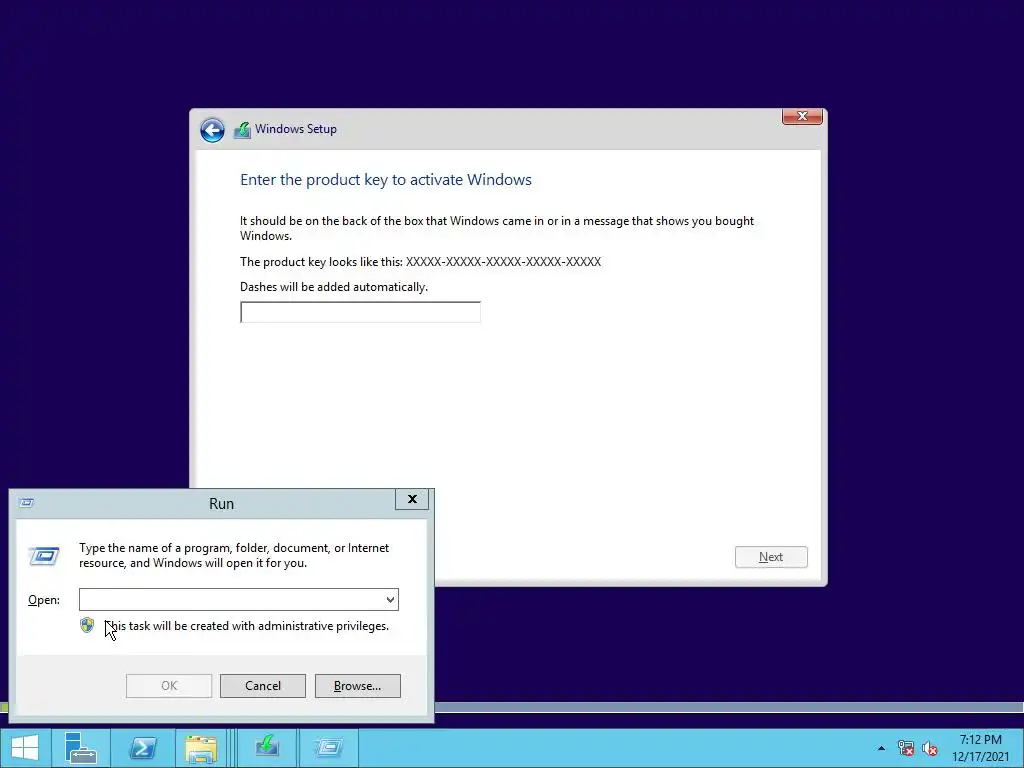Click the 'Dashes will be added automatically.' text

pos(334,287)
